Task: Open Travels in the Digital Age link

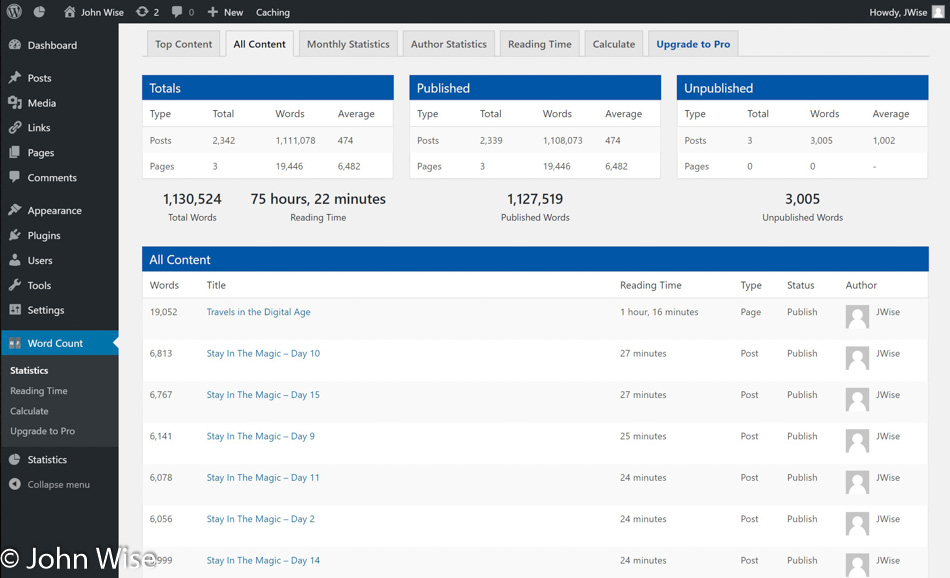Action: coord(259,312)
